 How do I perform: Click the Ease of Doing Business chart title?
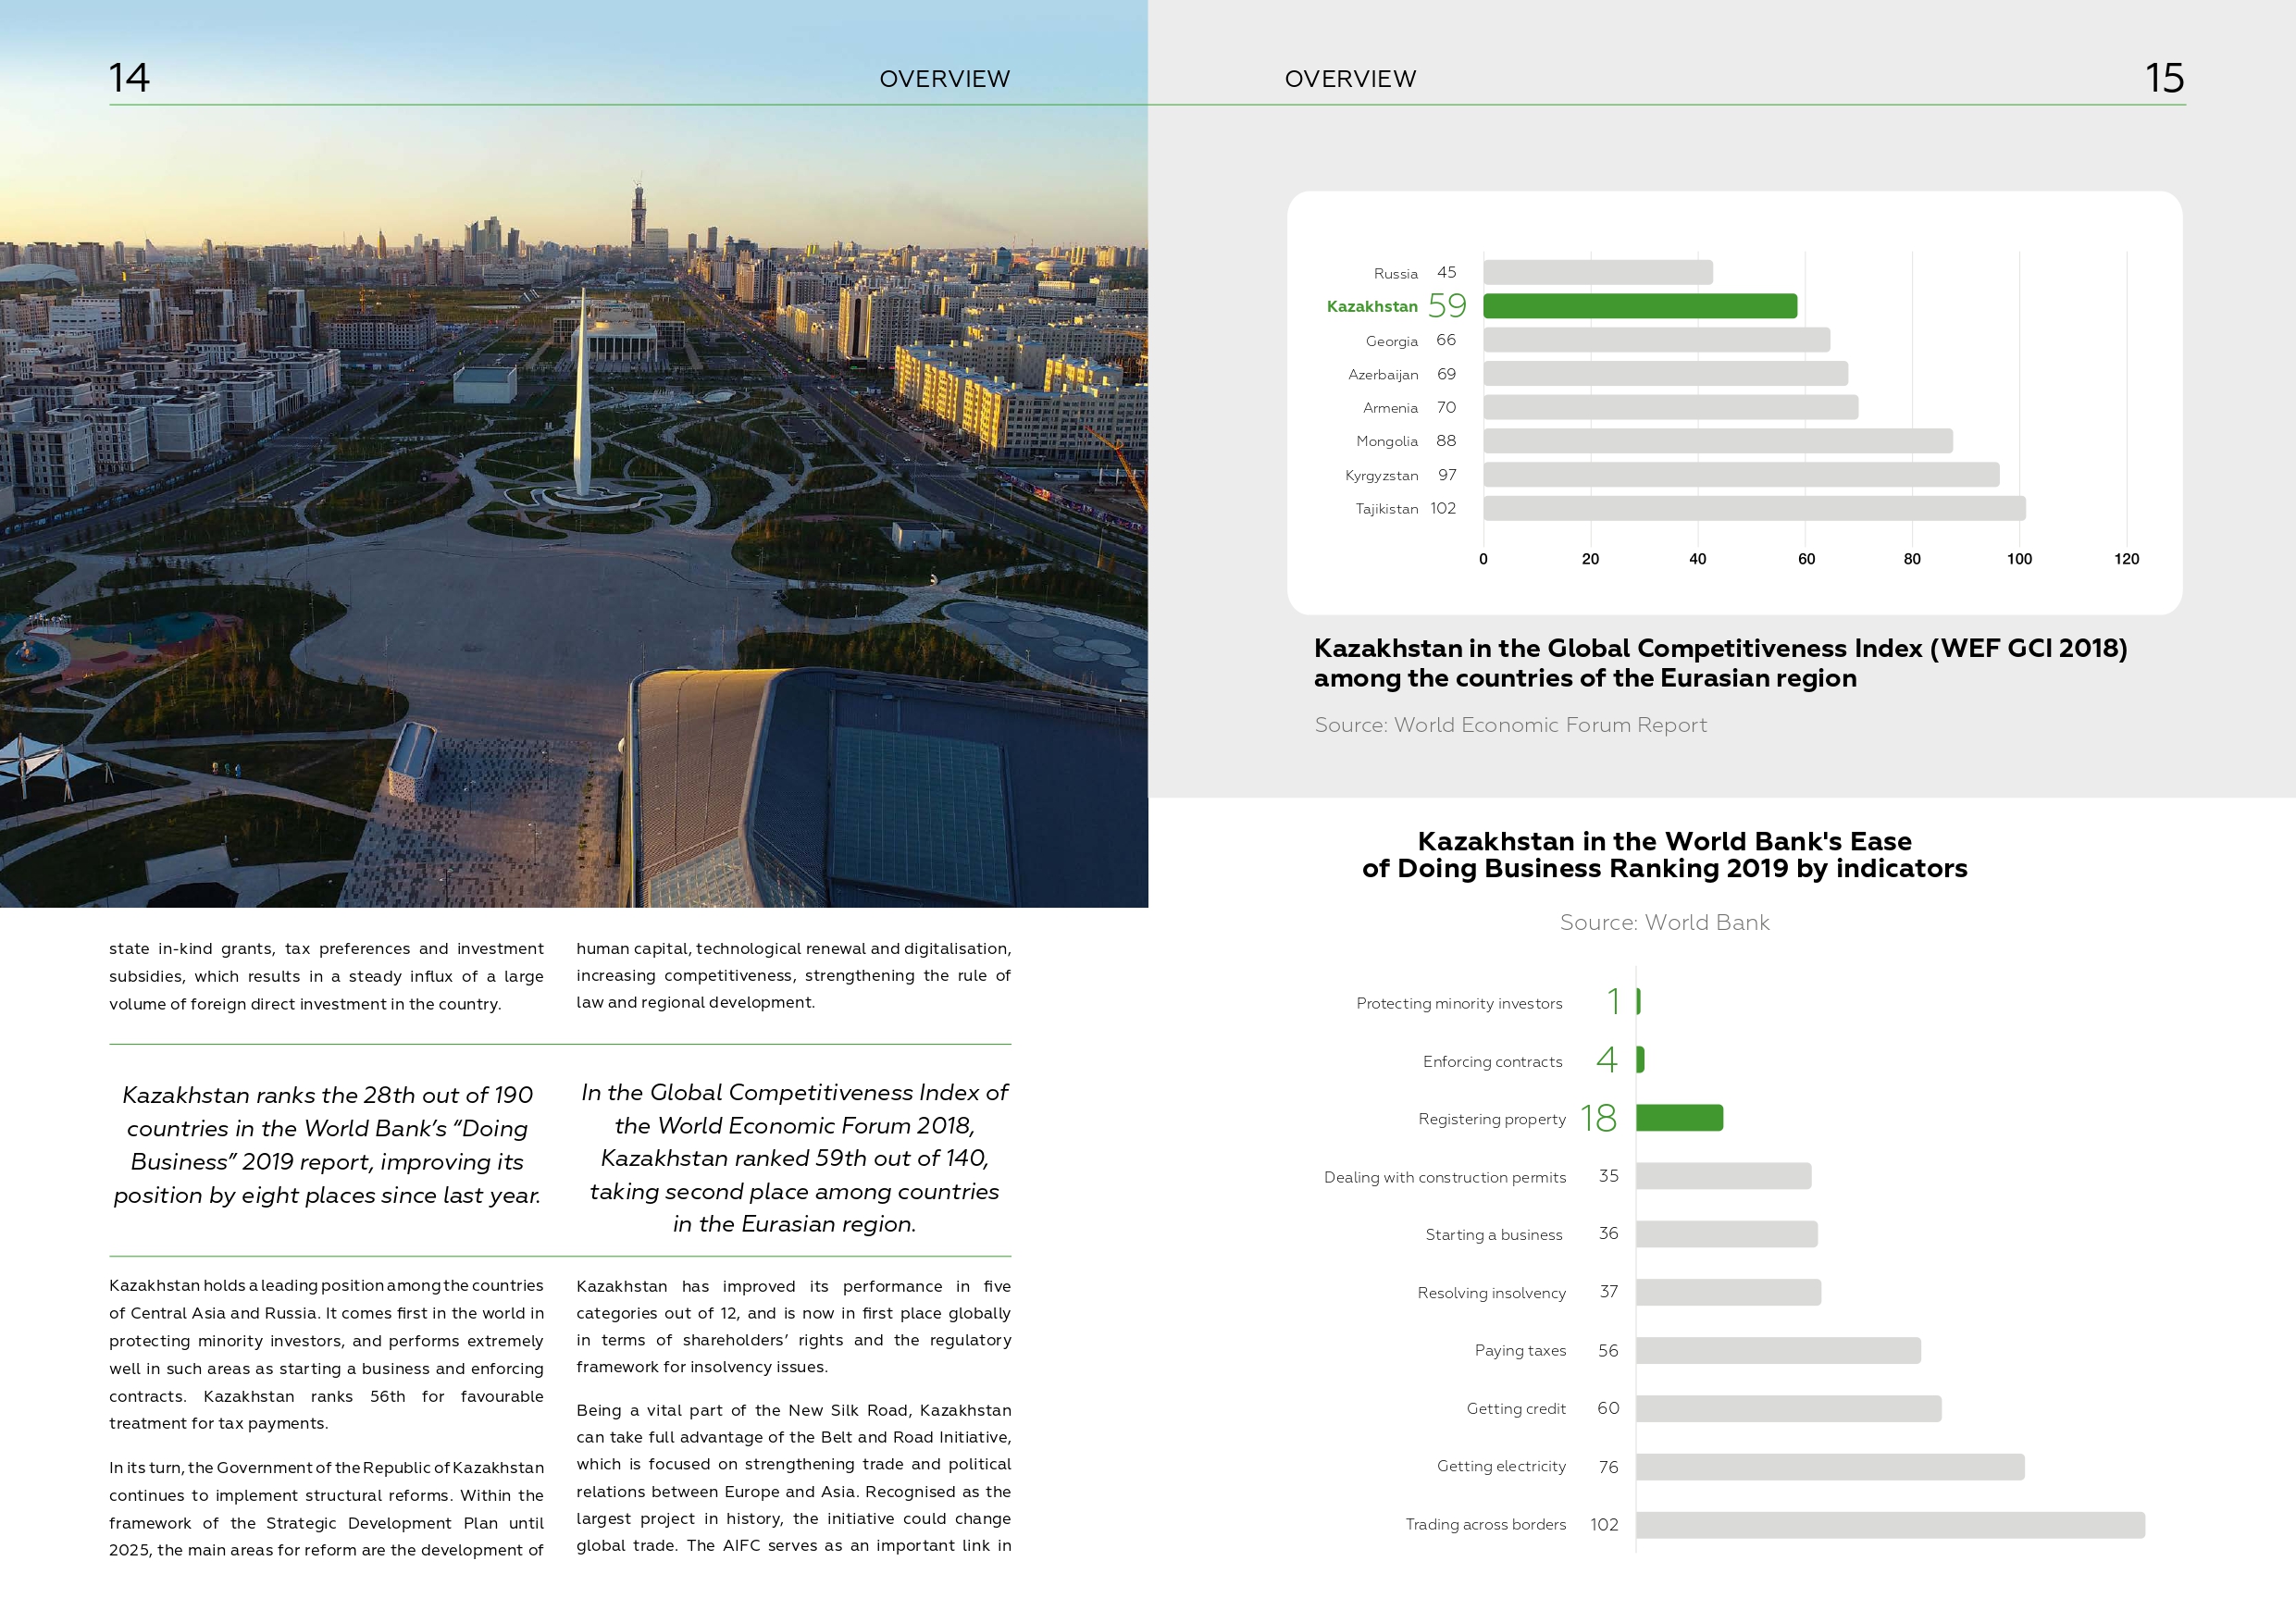pos(1664,854)
